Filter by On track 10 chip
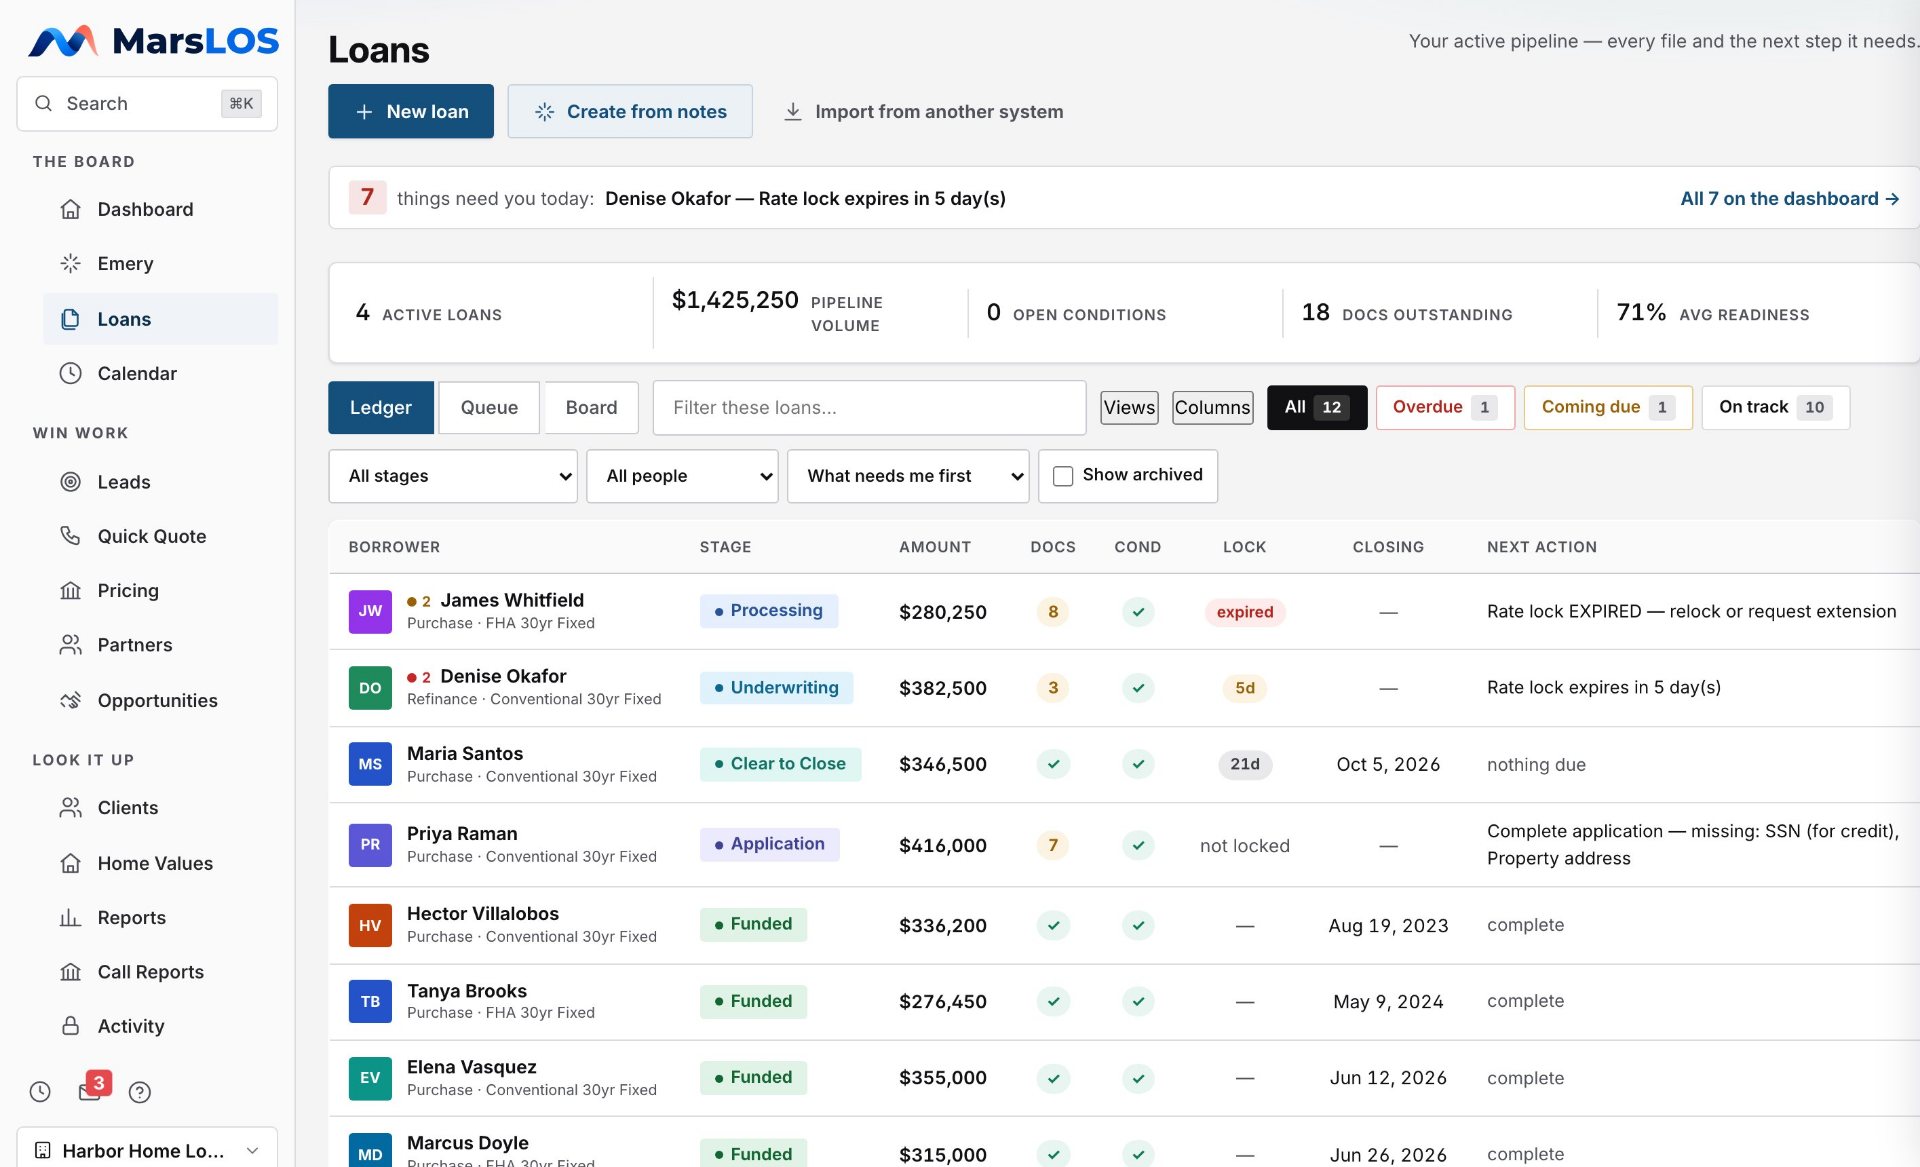Viewport: 1920px width, 1167px height. [x=1775, y=407]
